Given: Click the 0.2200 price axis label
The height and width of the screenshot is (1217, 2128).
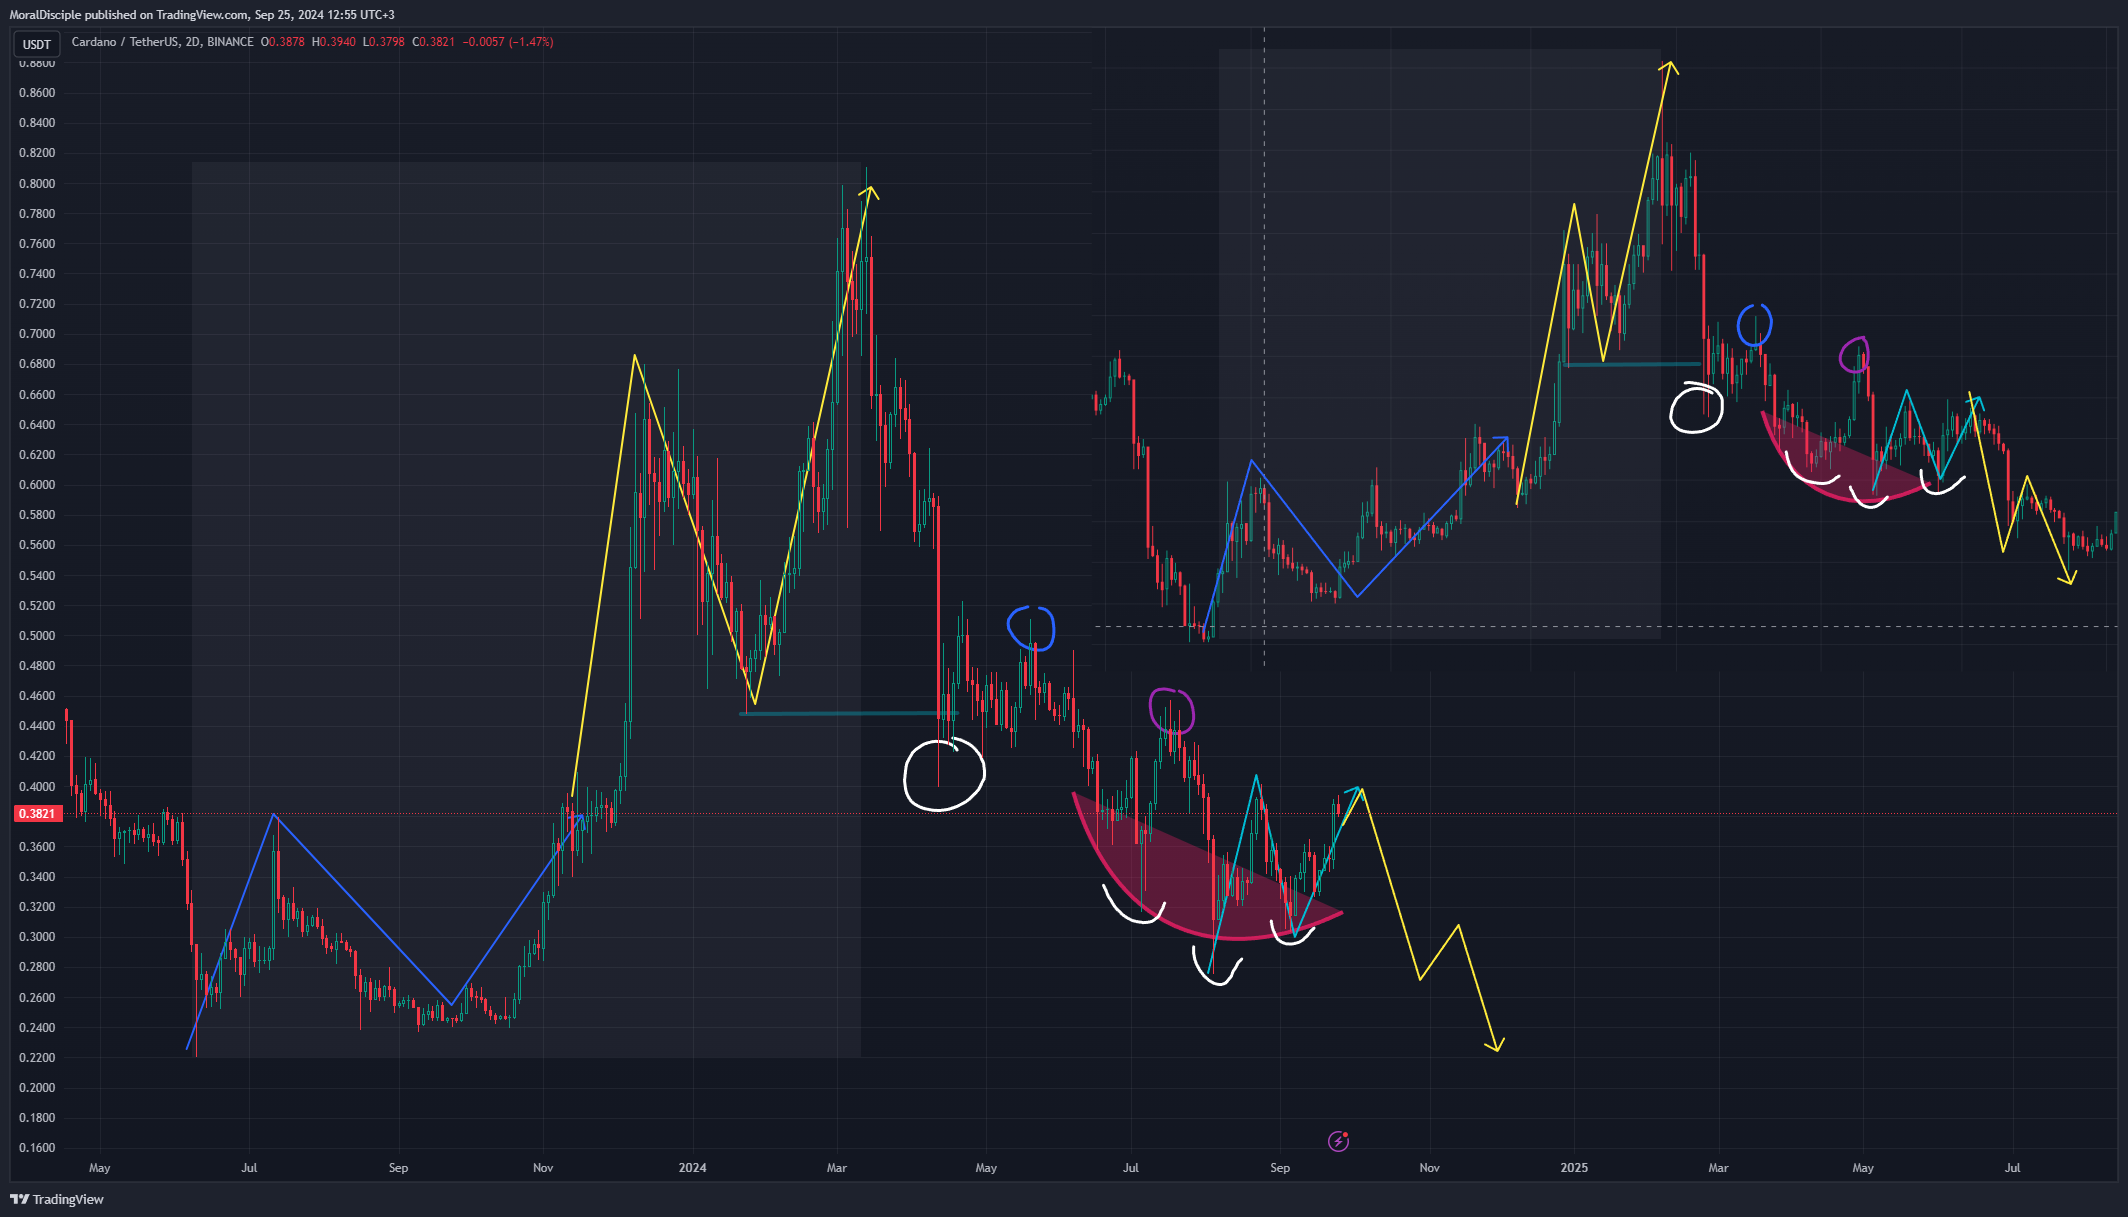Looking at the screenshot, I should [37, 1058].
